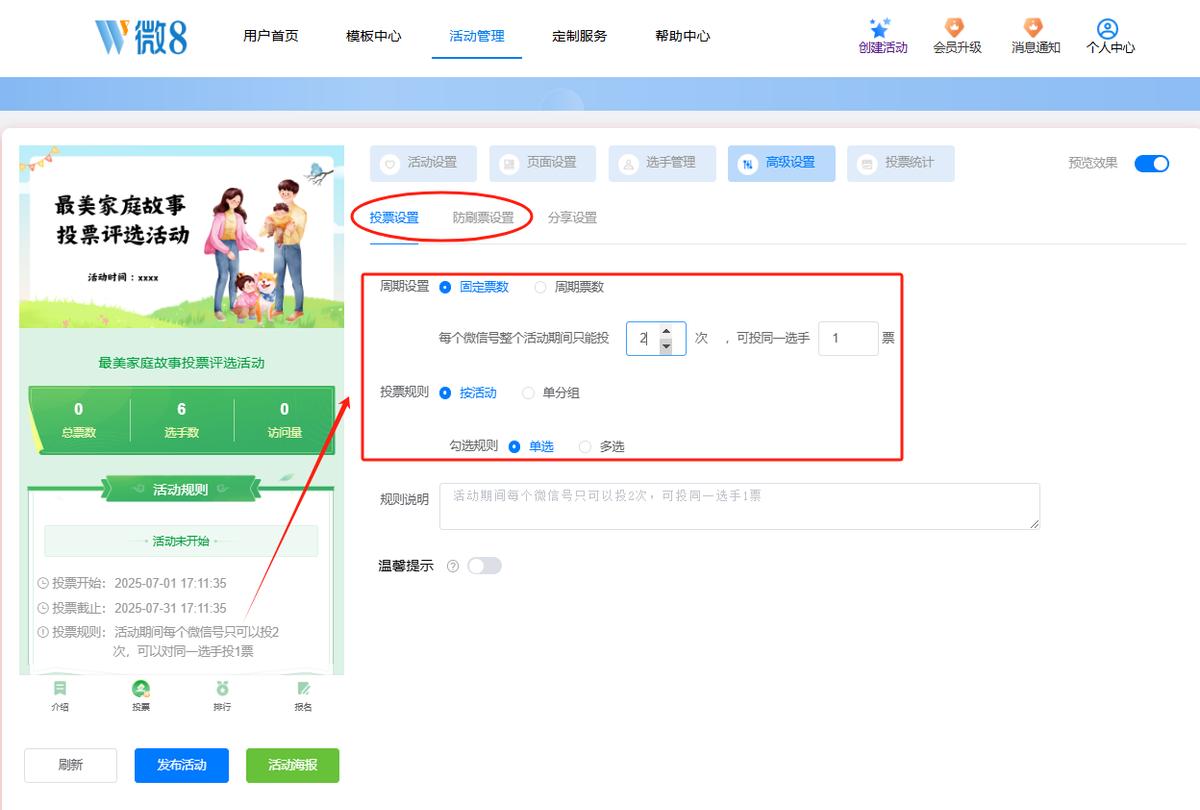1200x810 pixels.
Task: Click the per-WeChat vote count field
Action: point(656,338)
